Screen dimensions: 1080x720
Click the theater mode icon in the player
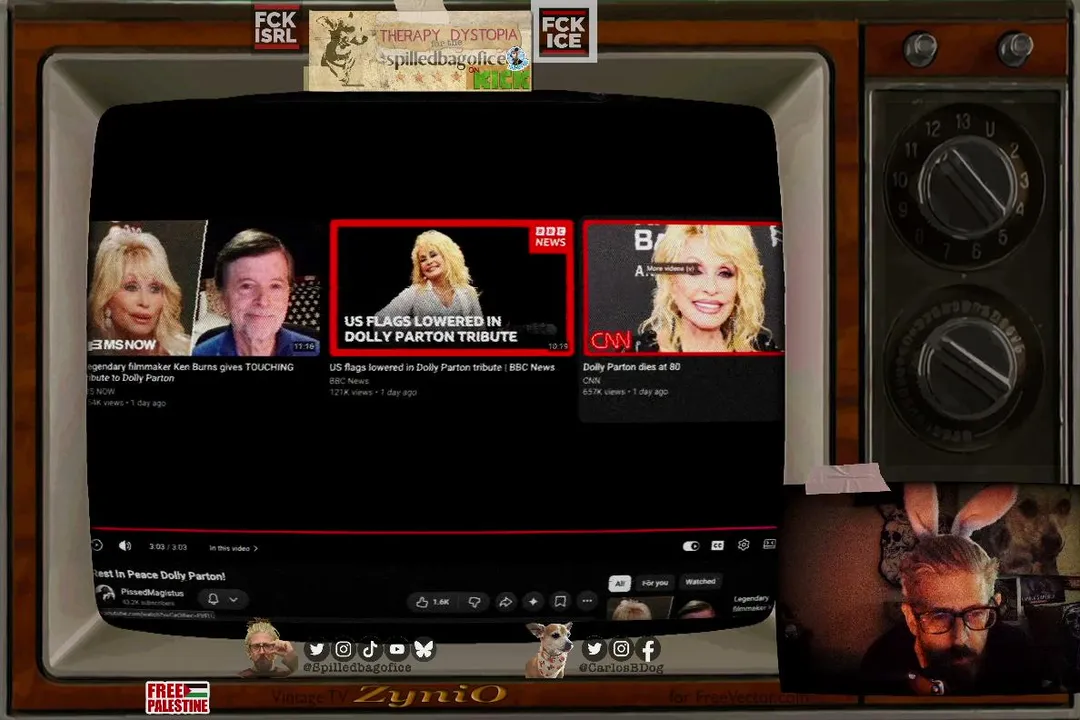[769, 544]
